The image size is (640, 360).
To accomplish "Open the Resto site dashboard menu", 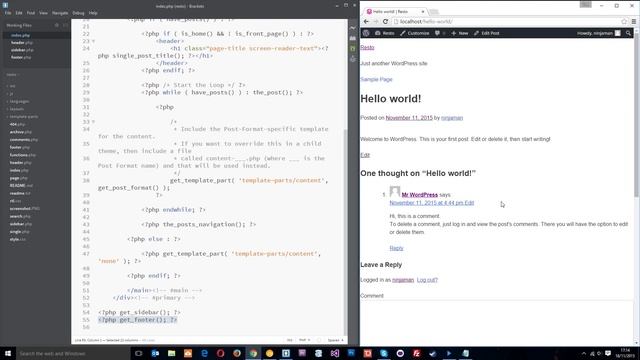I will tap(384, 33).
